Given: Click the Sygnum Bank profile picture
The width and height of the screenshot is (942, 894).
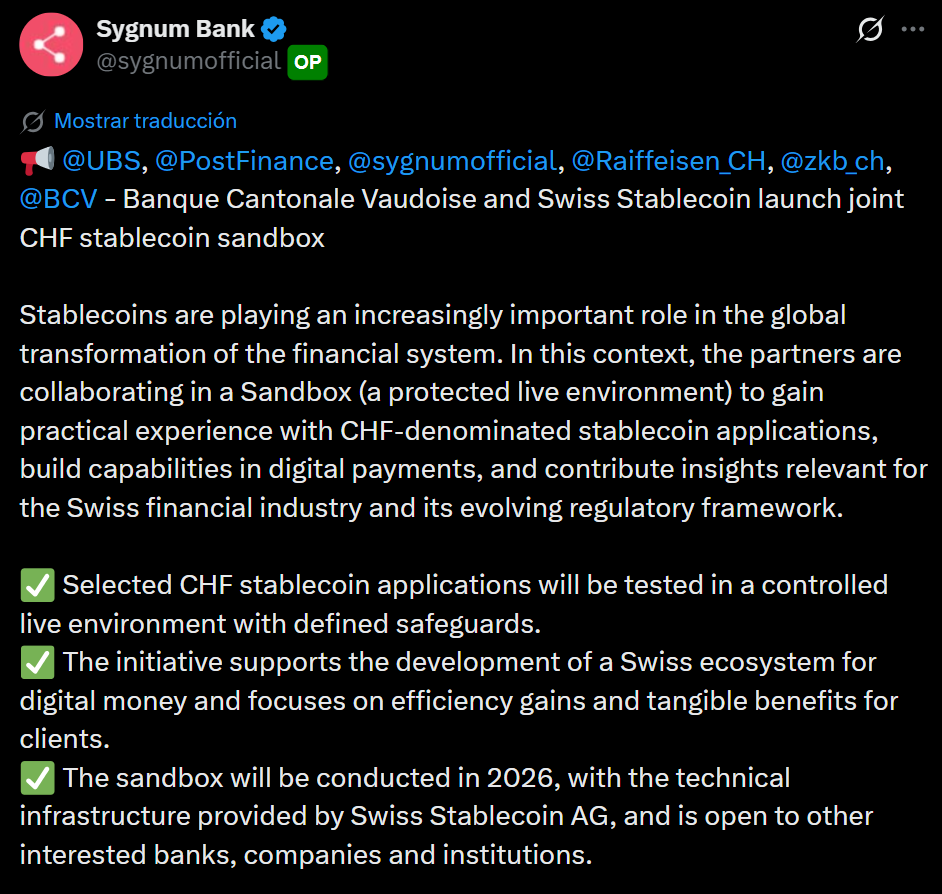Looking at the screenshot, I should point(50,44).
